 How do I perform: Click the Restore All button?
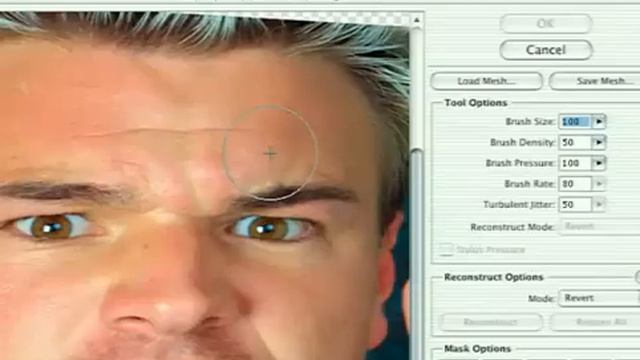pos(595,322)
